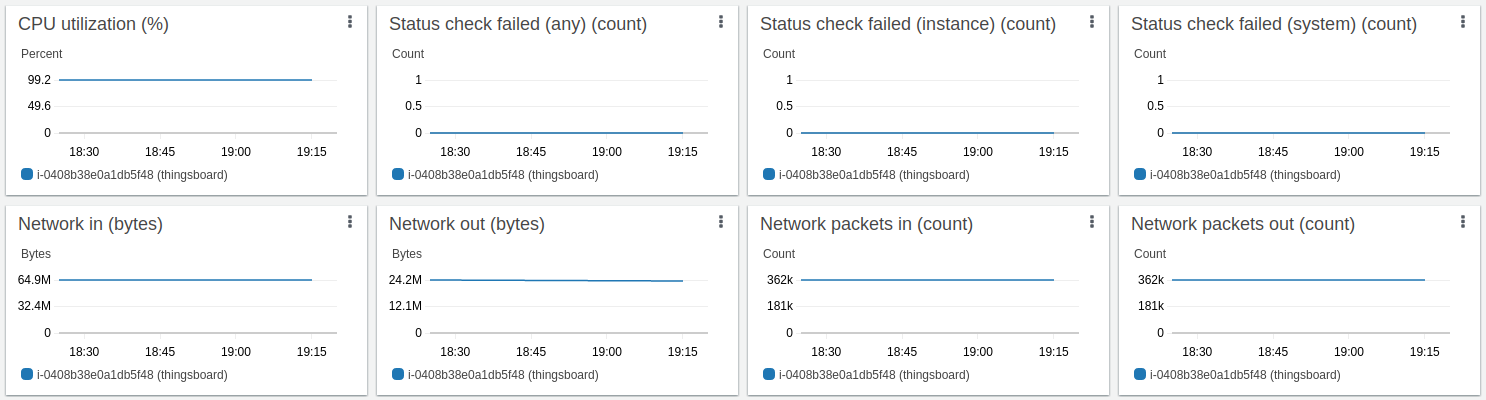Click CPU utilization legend color swatch
Viewport: 1486px width, 400px height.
[27, 174]
